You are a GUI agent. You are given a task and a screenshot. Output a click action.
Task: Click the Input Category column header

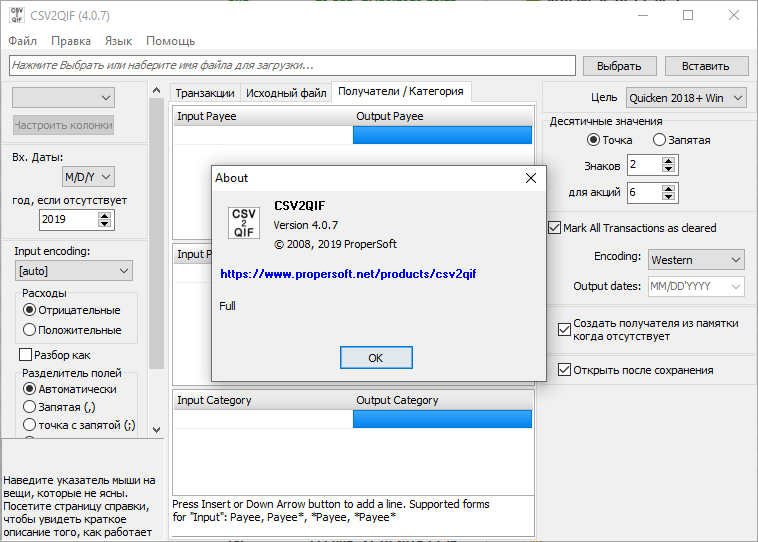point(263,400)
